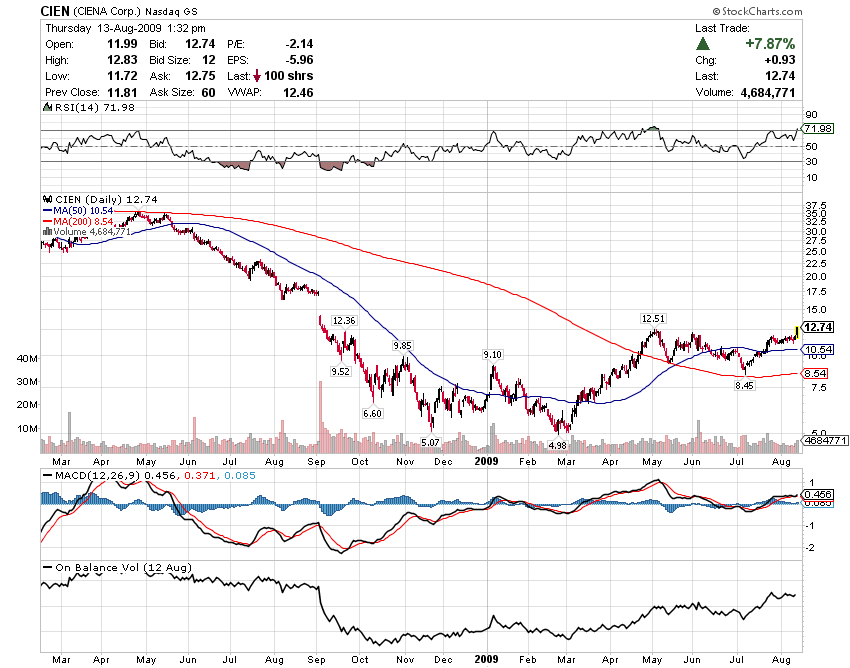Click the 90 level on the RSI axis

[x=811, y=114]
